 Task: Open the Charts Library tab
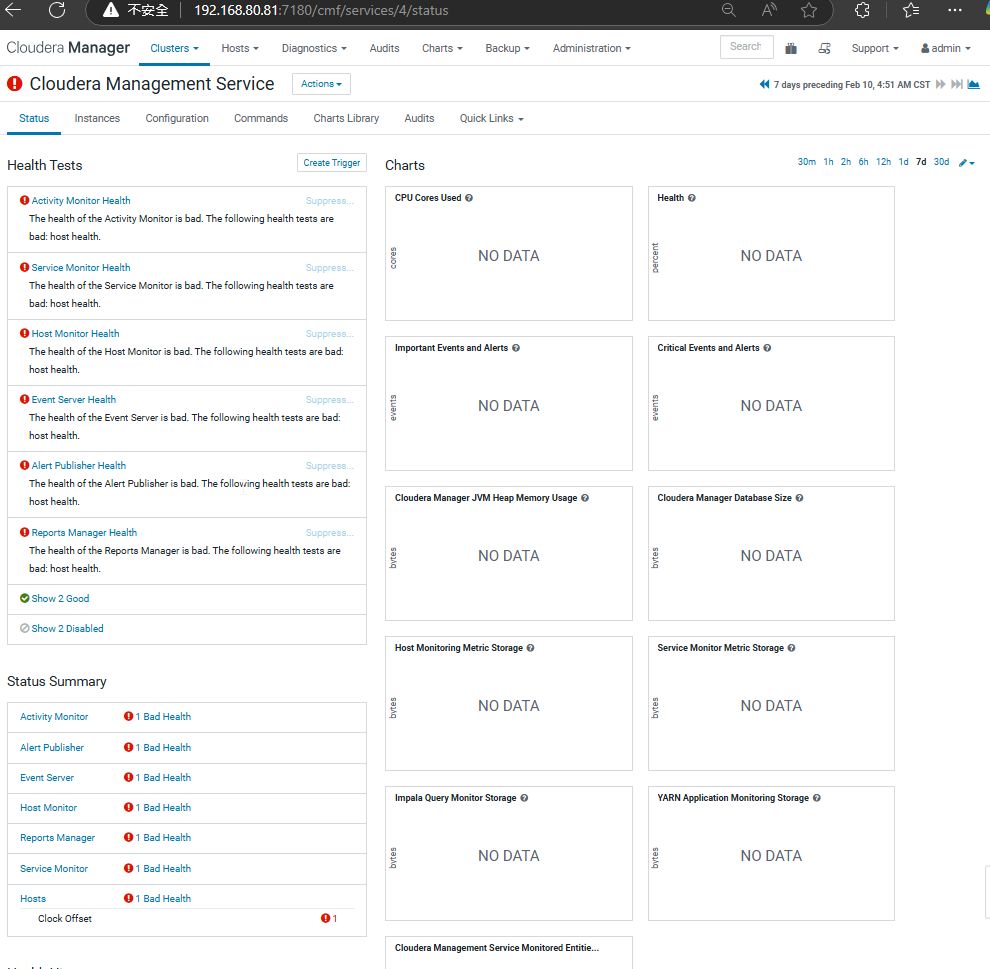(x=346, y=118)
